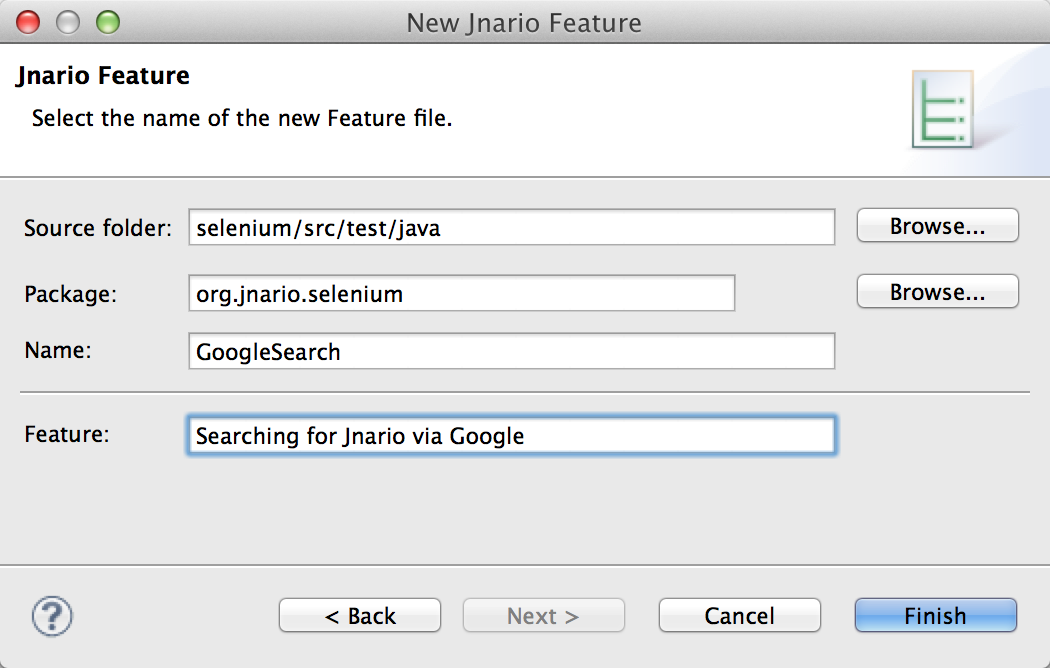Click the disabled Next button
Image resolution: width=1050 pixels, height=668 pixels.
pos(543,615)
